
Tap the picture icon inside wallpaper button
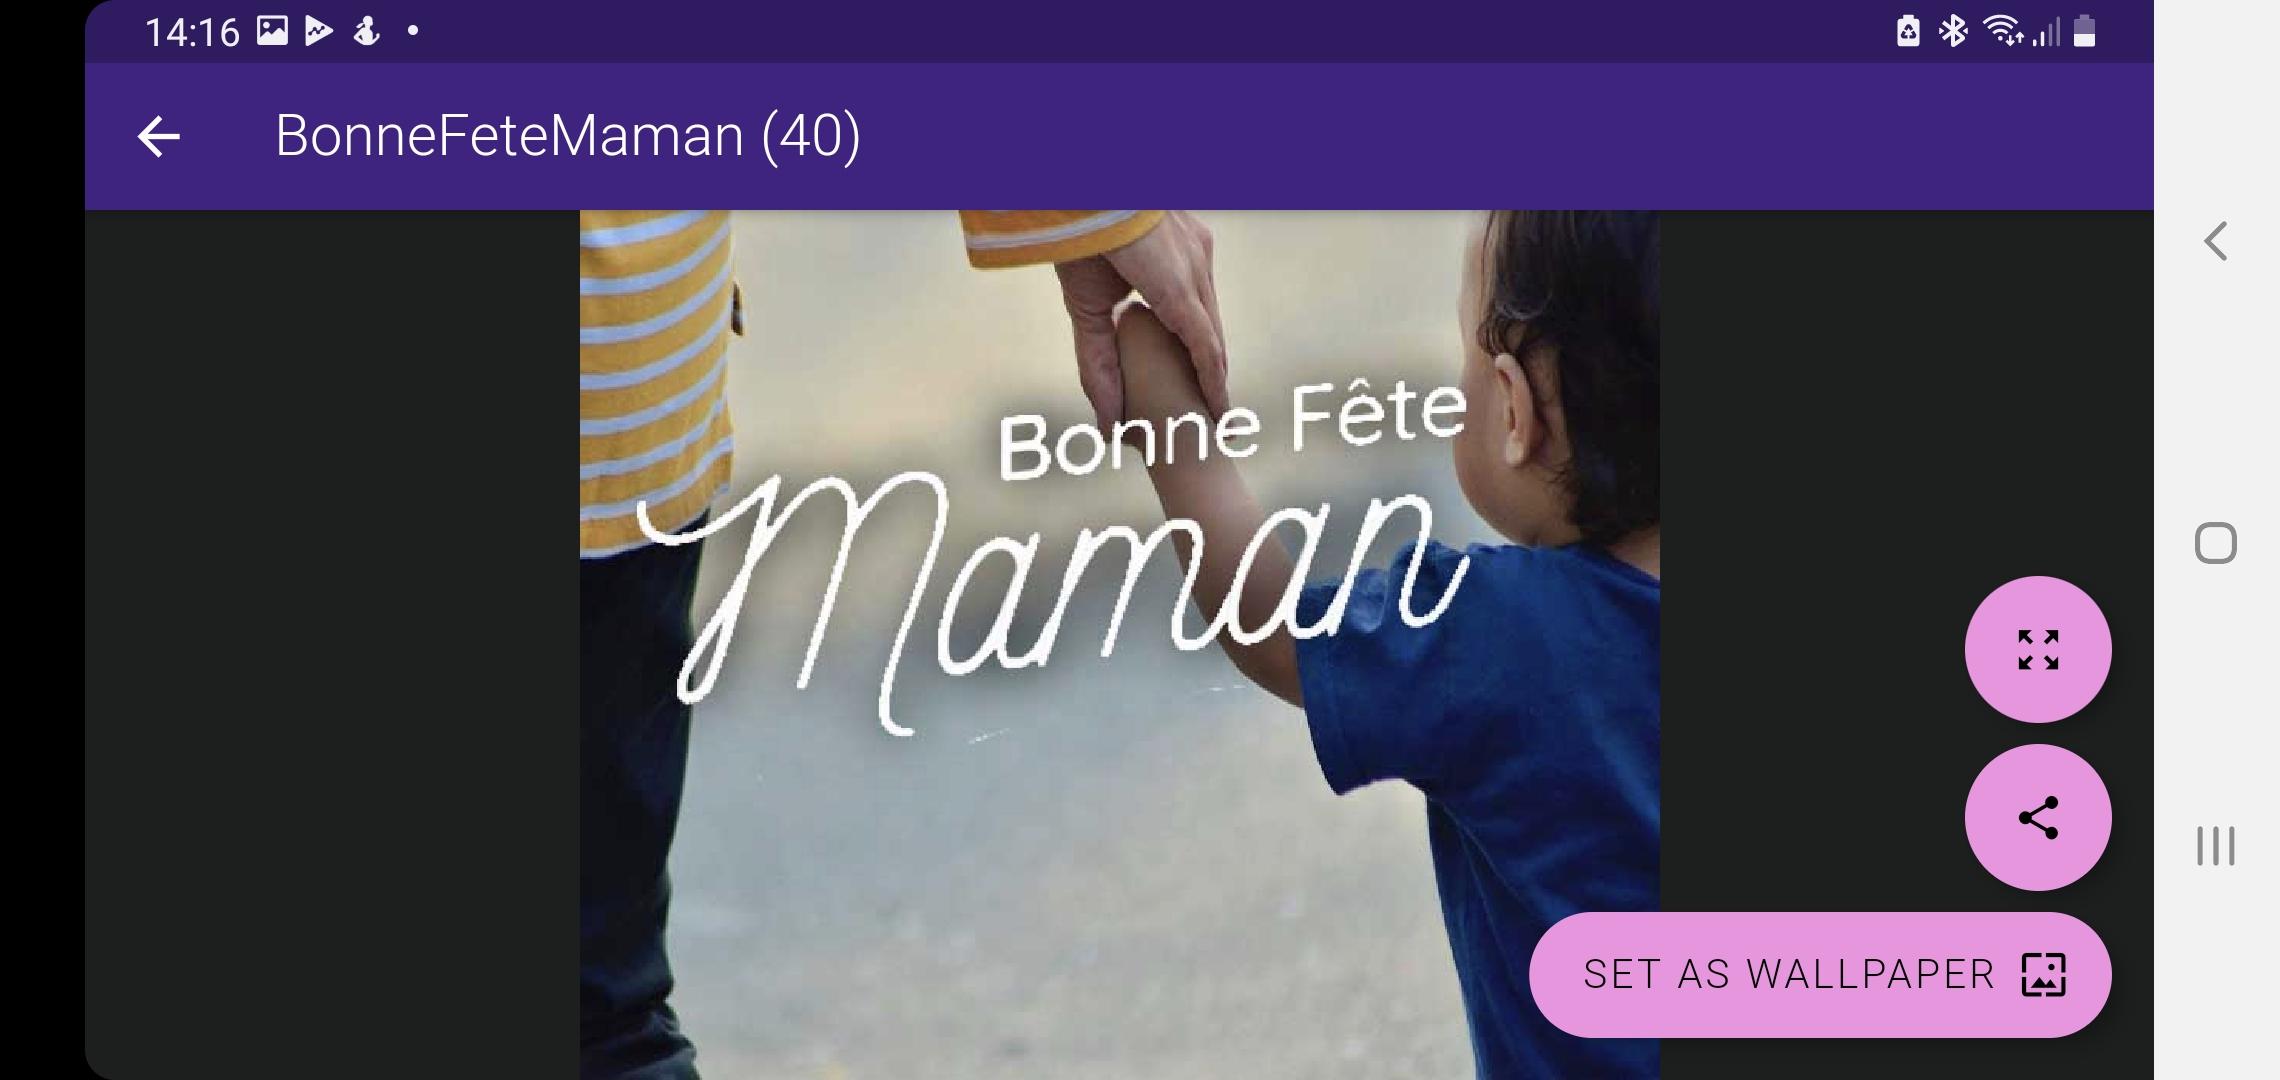pos(2043,974)
